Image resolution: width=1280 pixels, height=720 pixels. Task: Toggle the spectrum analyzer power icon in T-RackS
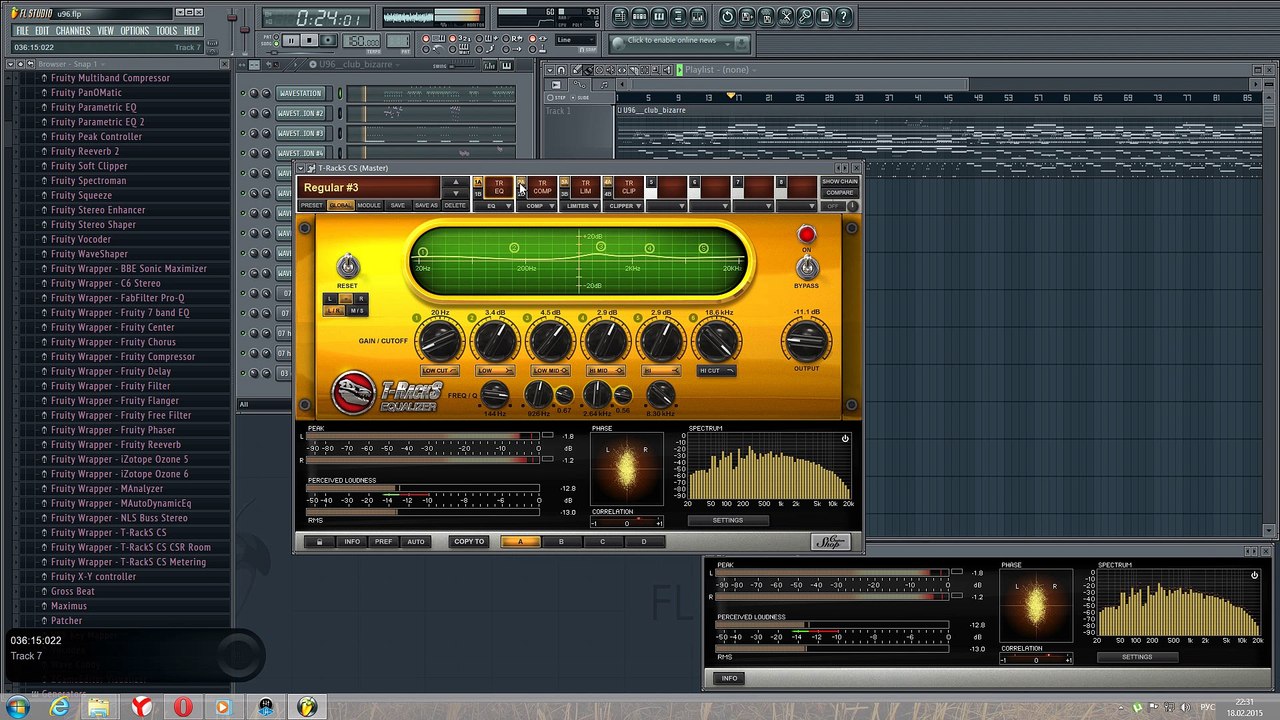click(x=845, y=438)
